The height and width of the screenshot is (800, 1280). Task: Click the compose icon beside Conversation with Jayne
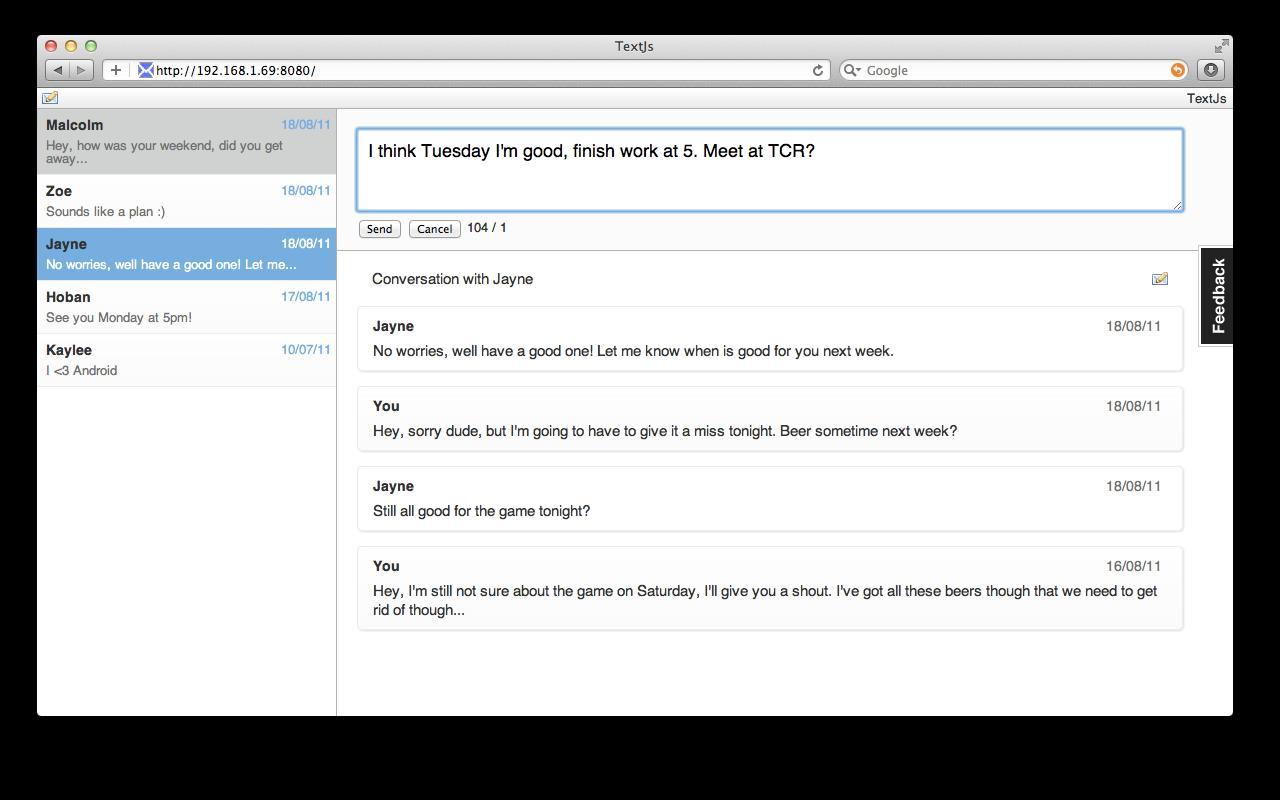(1160, 279)
